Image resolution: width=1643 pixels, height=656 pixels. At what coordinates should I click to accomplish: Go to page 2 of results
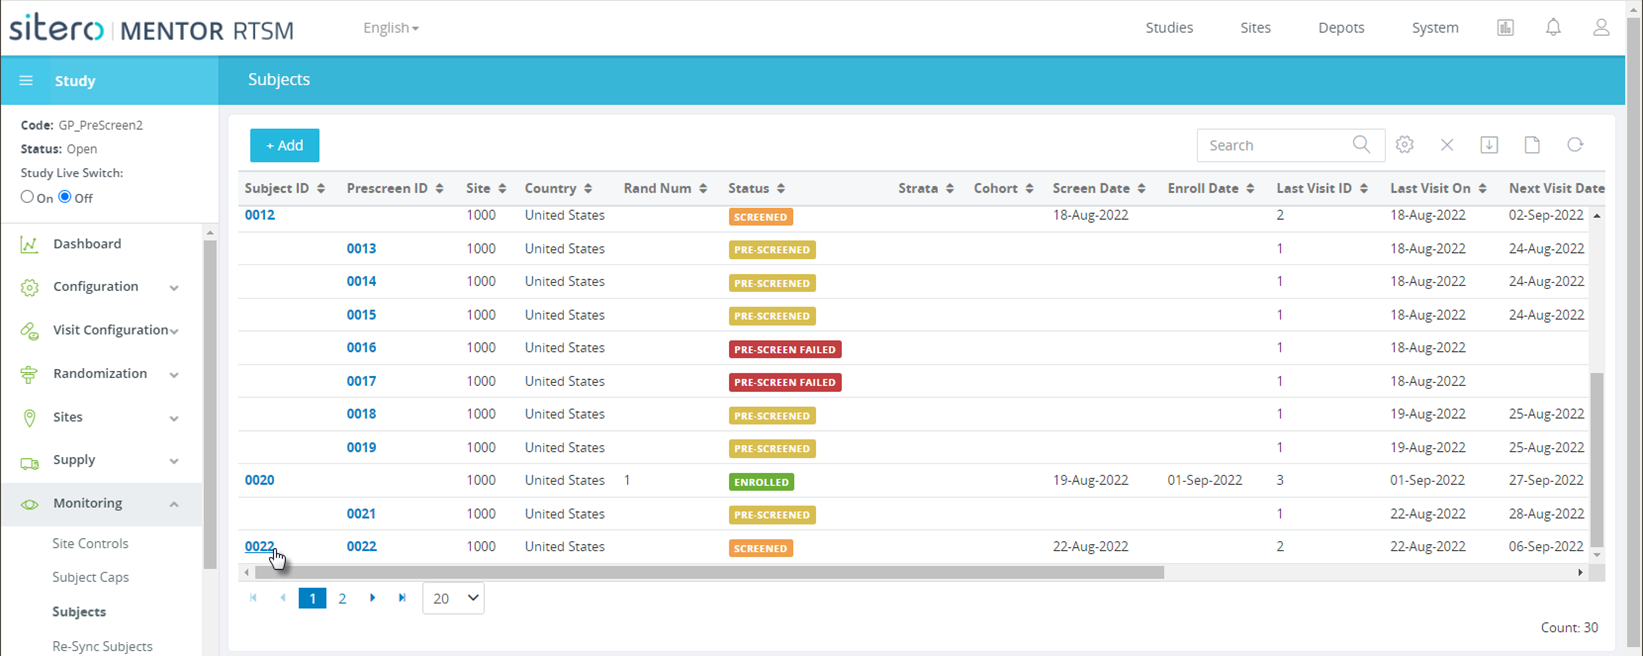point(342,599)
